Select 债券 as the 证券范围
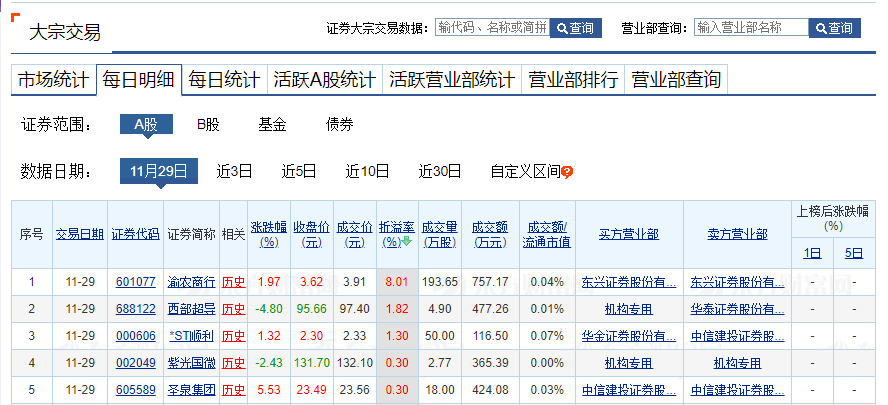Viewport: 888px width, 405px height. point(339,125)
